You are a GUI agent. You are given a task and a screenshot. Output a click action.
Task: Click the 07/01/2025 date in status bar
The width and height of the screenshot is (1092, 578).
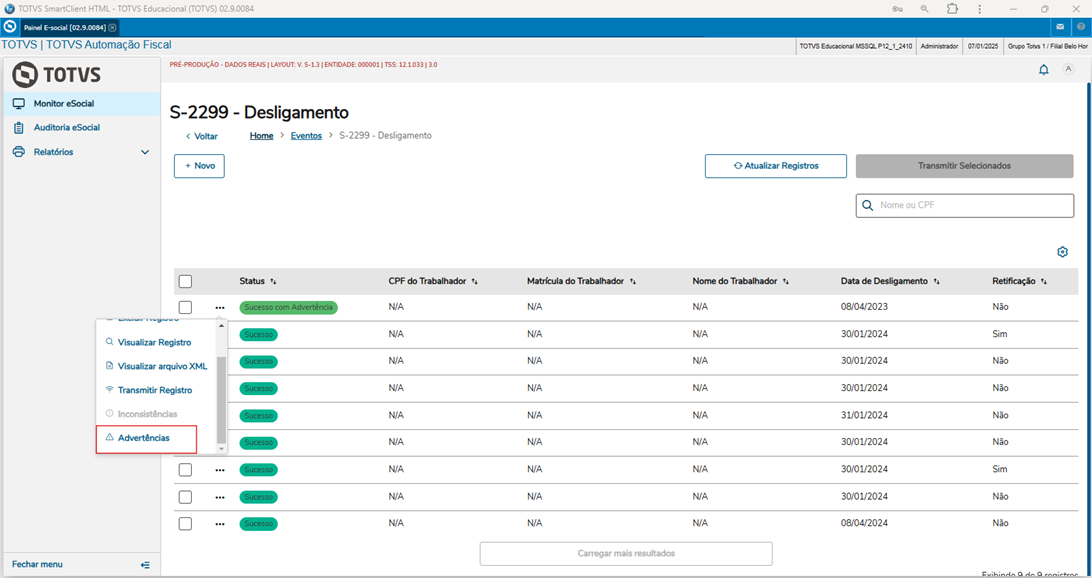(983, 47)
